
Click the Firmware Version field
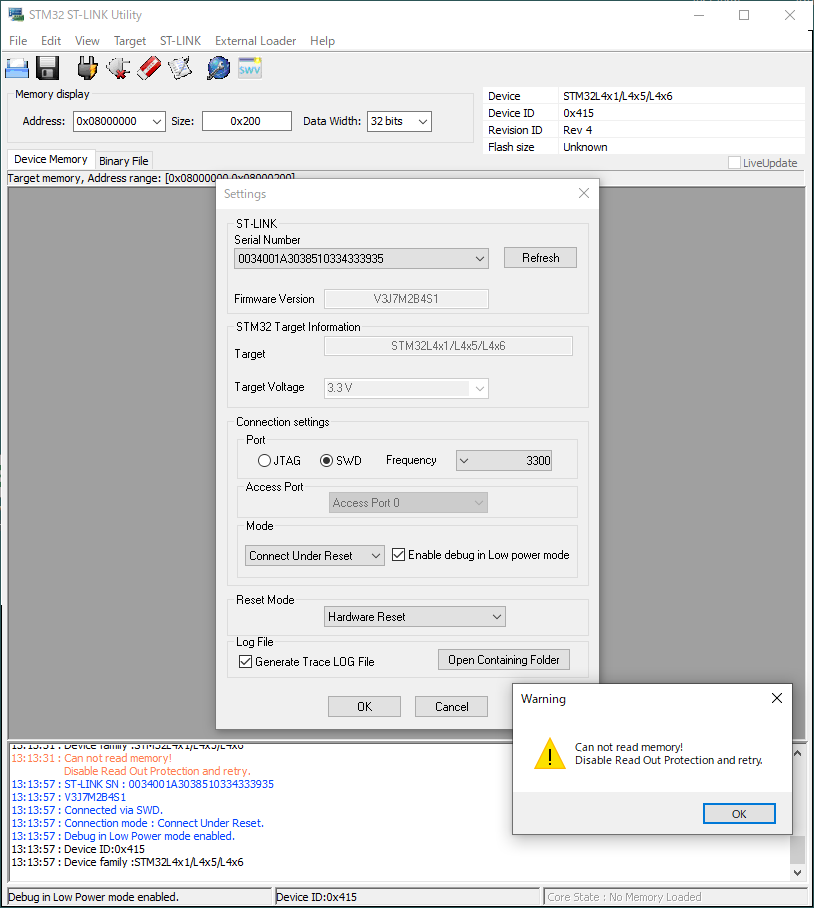(x=406, y=299)
